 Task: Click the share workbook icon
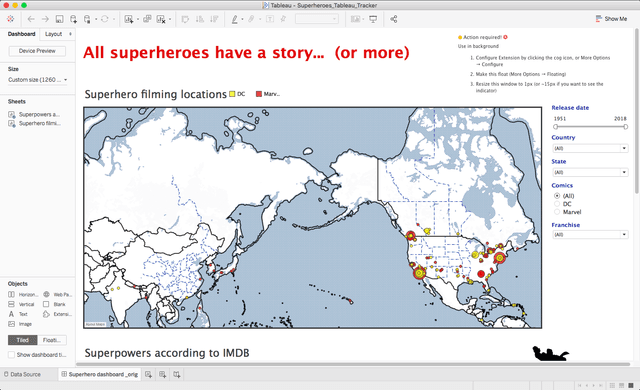(393, 19)
